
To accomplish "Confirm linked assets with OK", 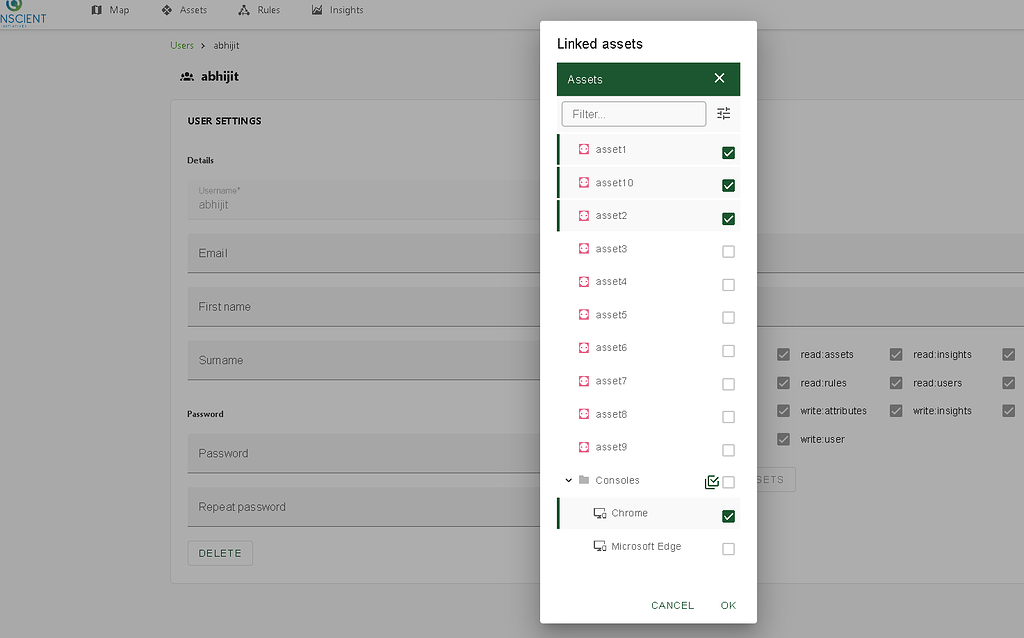I will [728, 605].
